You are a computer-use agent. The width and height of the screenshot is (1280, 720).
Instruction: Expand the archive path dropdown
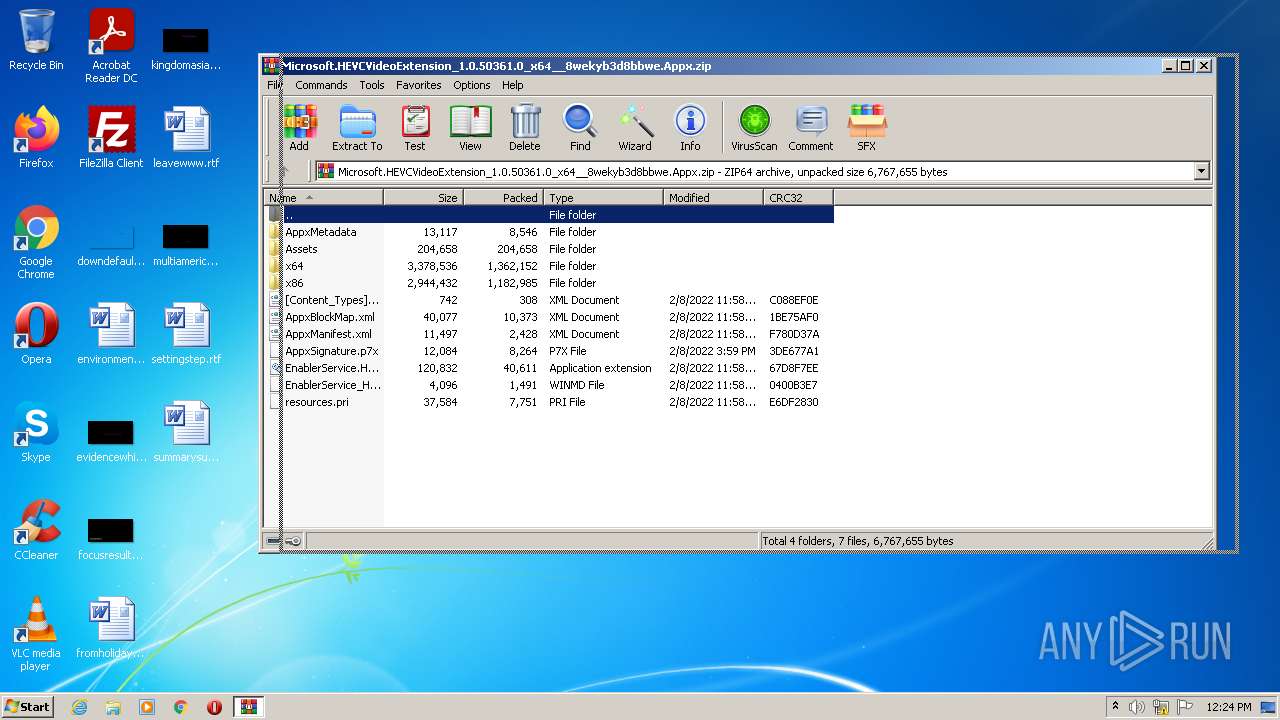point(1201,172)
